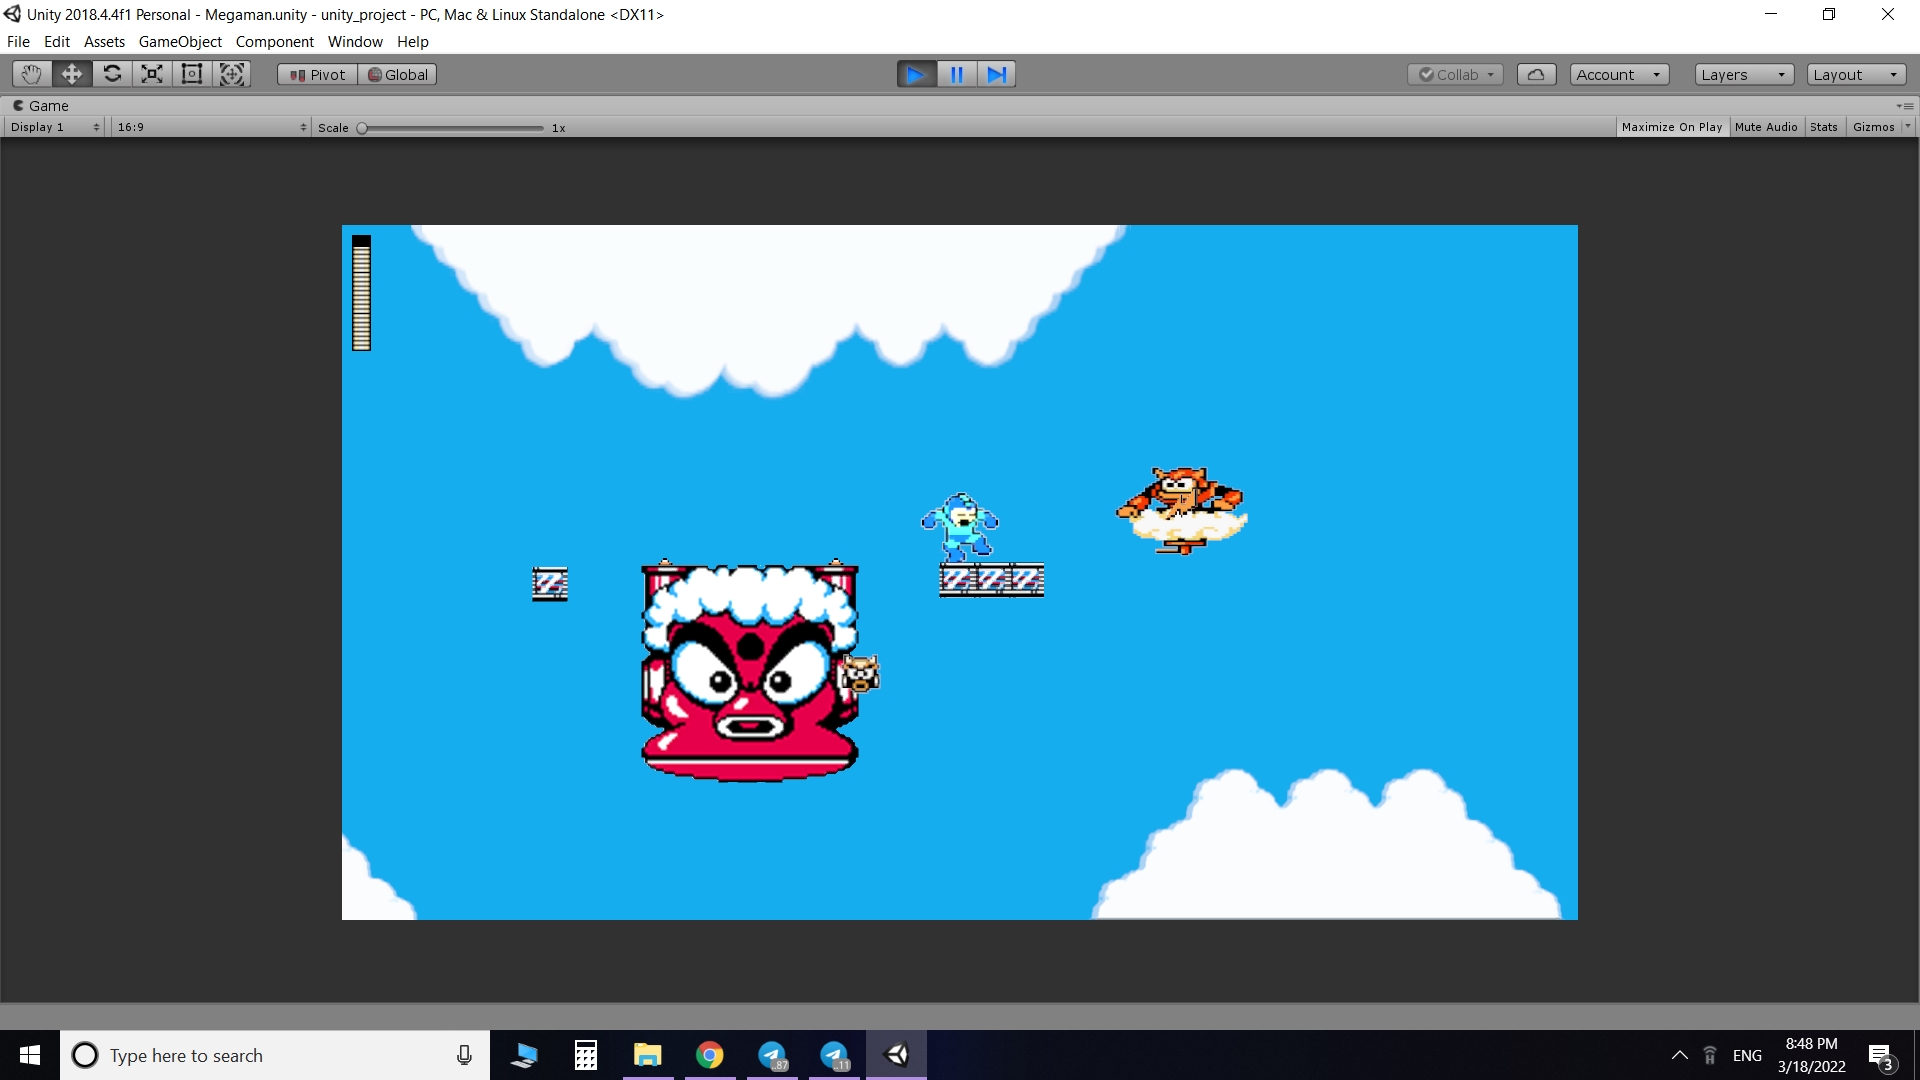Toggle Maximize On Play

coord(1672,127)
